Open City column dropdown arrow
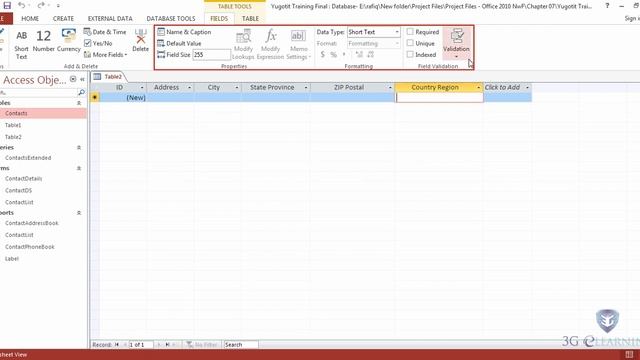Screen dimensions: 640x360 click(x=237, y=87)
